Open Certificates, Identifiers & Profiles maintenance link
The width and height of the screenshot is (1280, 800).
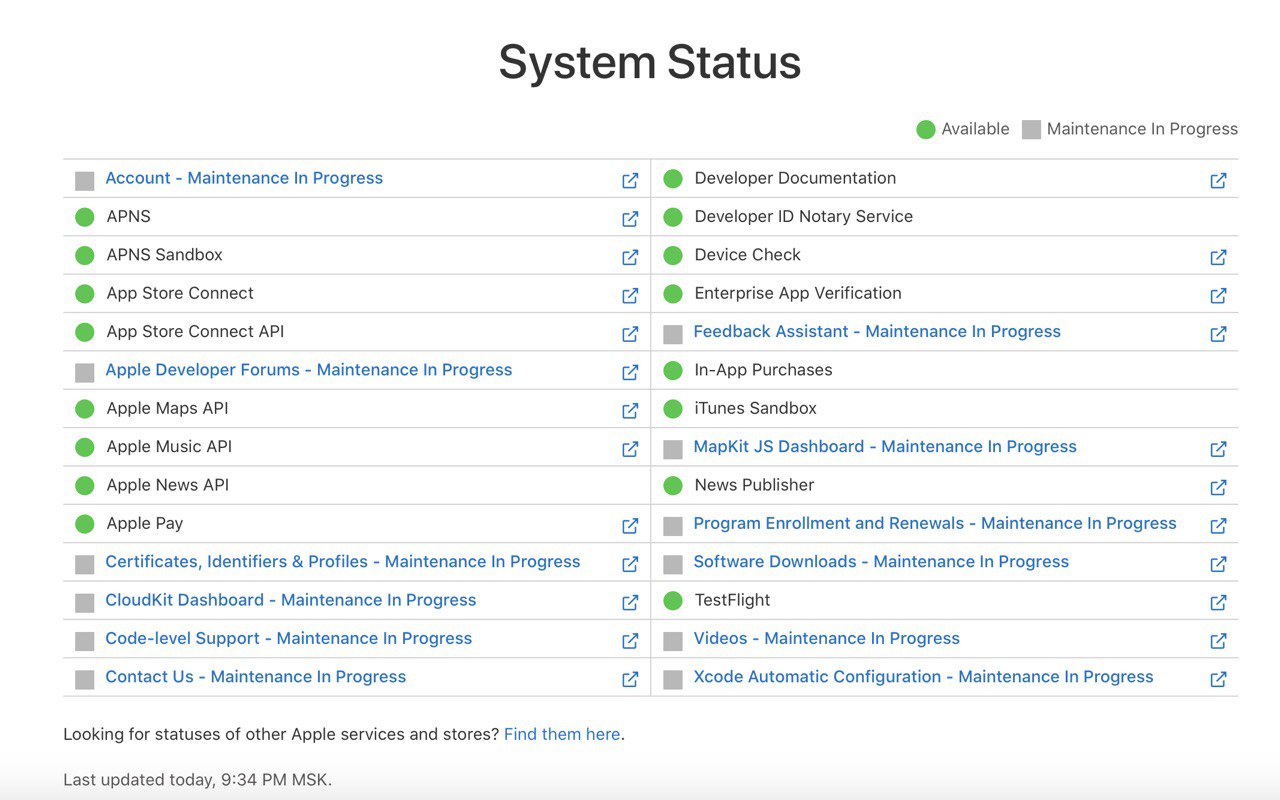[x=343, y=562]
